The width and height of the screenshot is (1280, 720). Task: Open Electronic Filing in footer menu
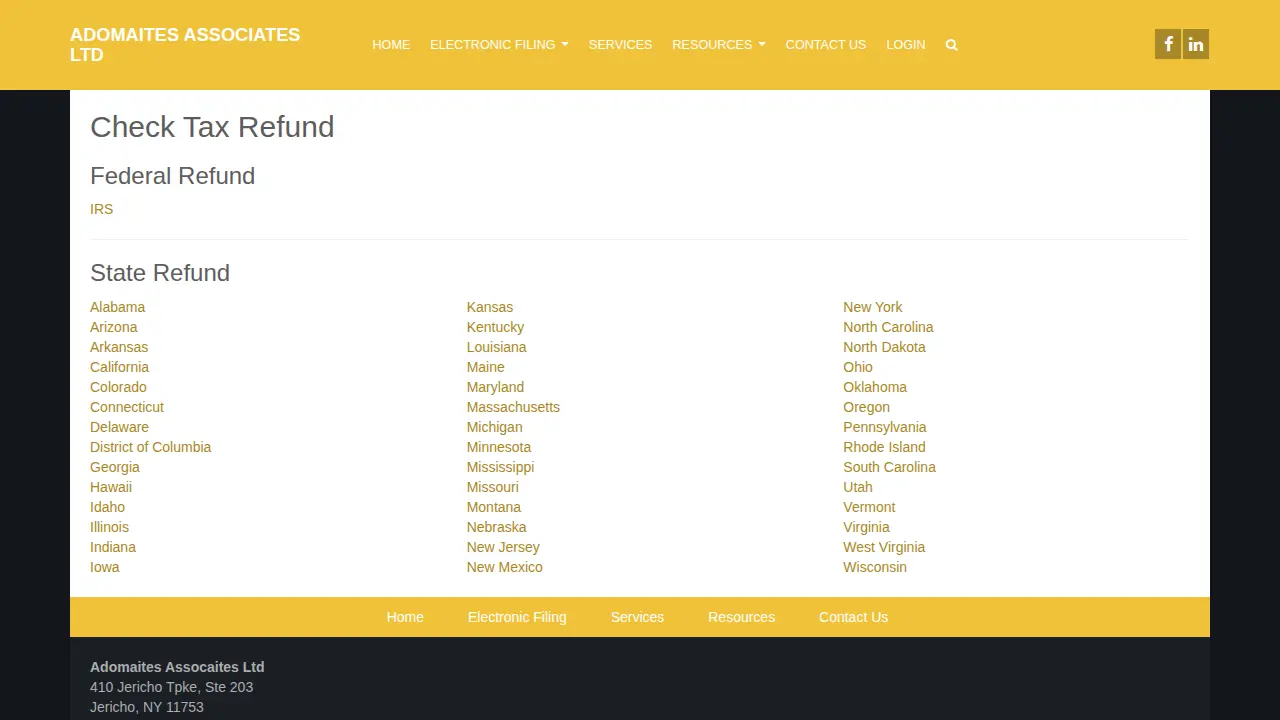click(x=517, y=617)
